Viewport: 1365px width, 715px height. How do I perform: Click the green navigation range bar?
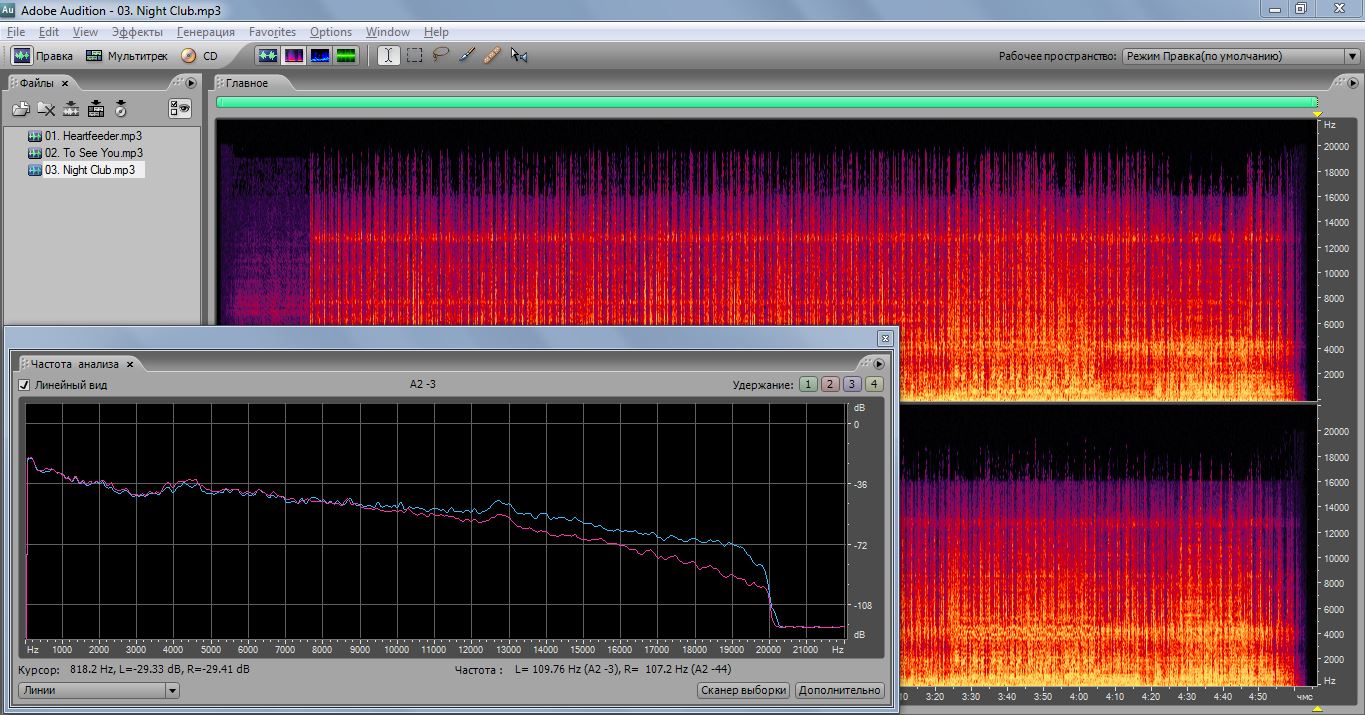(x=766, y=102)
